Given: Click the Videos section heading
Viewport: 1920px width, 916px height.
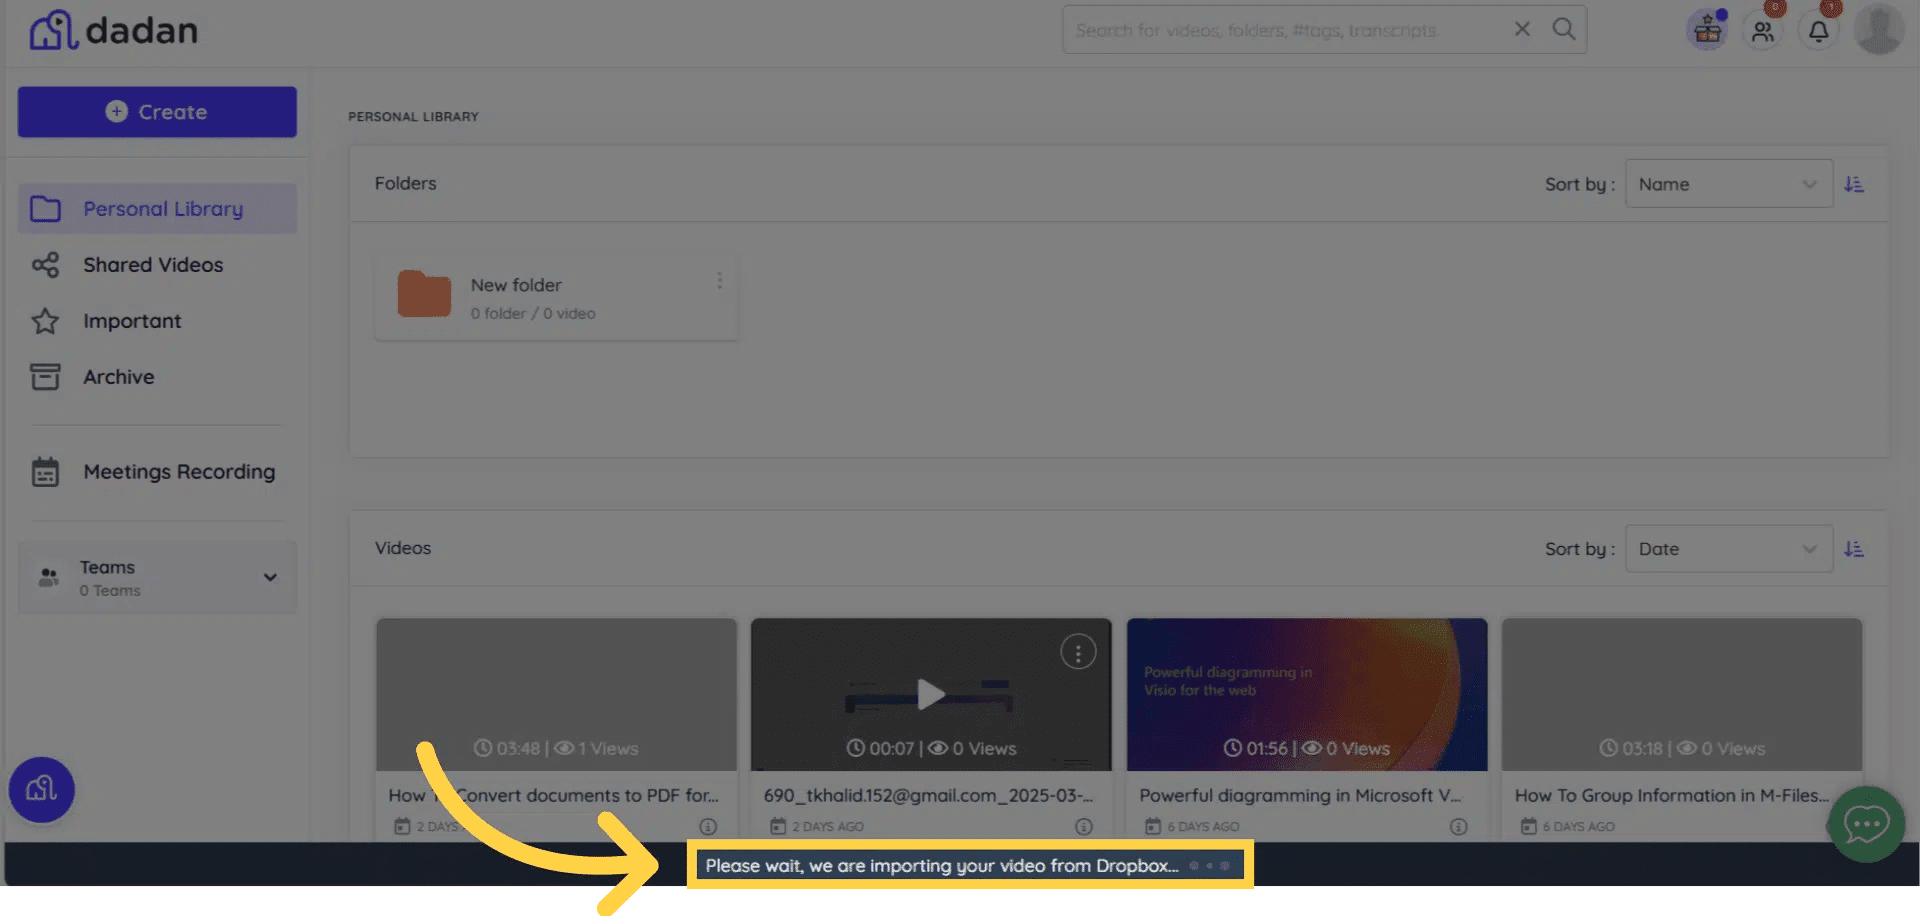Looking at the screenshot, I should (x=403, y=548).
